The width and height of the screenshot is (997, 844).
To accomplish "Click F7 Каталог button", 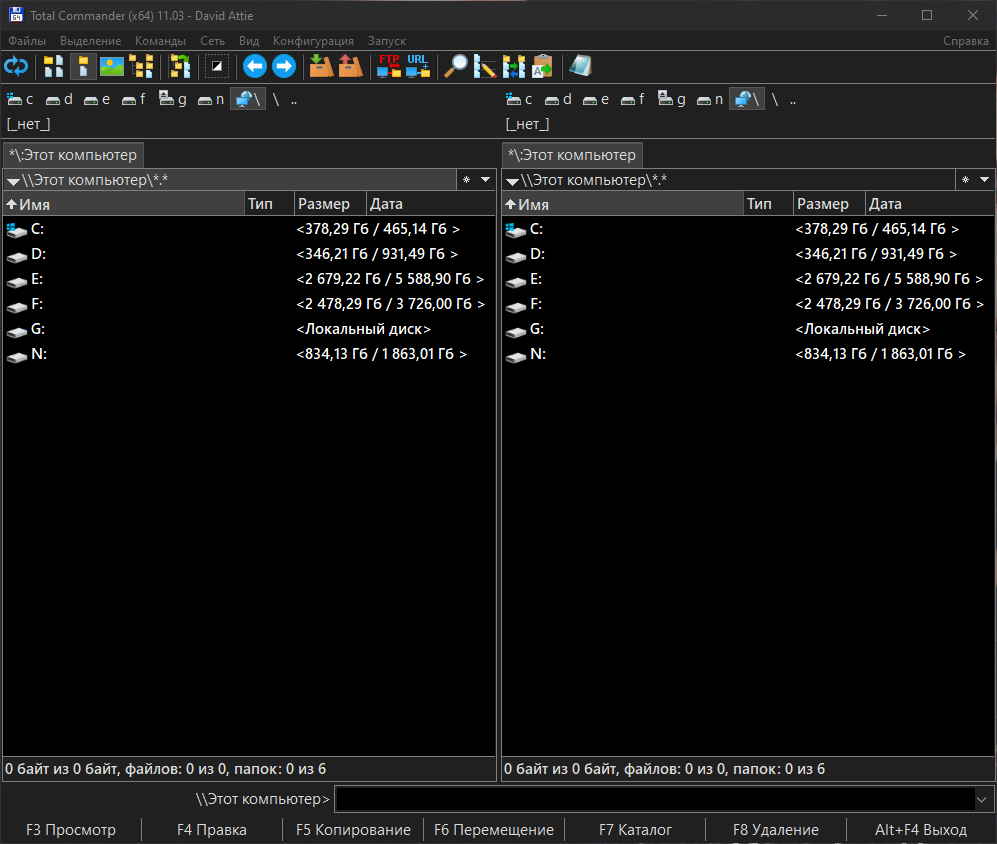I will coord(635,830).
